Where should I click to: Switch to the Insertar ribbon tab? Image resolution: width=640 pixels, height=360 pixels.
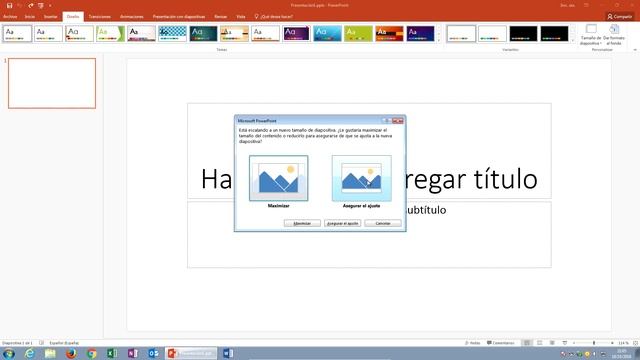point(51,17)
